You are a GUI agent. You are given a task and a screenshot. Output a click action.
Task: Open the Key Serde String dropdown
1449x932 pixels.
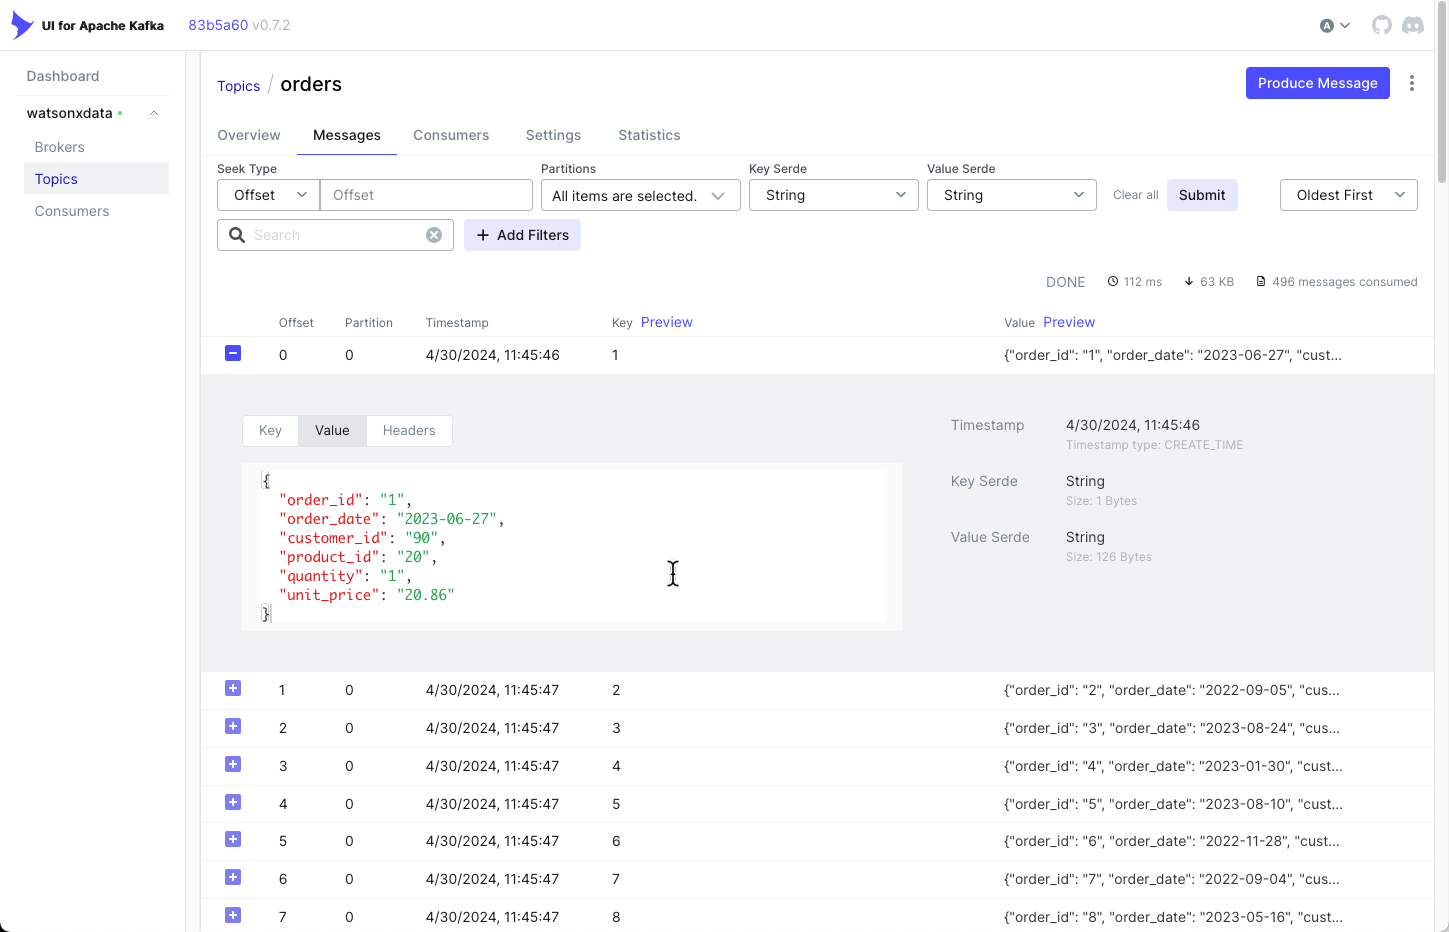[834, 195]
